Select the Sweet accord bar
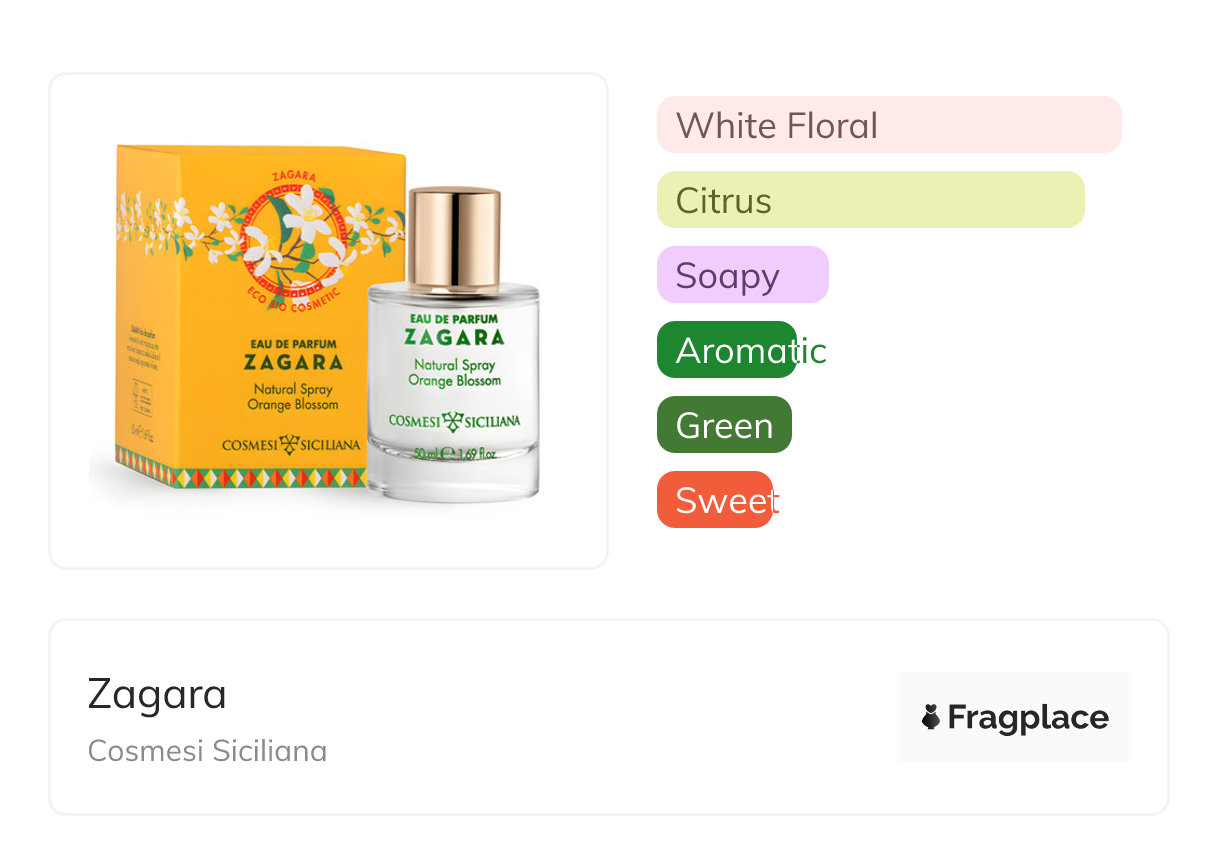Image resolution: width=1218 pixels, height=864 pixels. point(715,500)
